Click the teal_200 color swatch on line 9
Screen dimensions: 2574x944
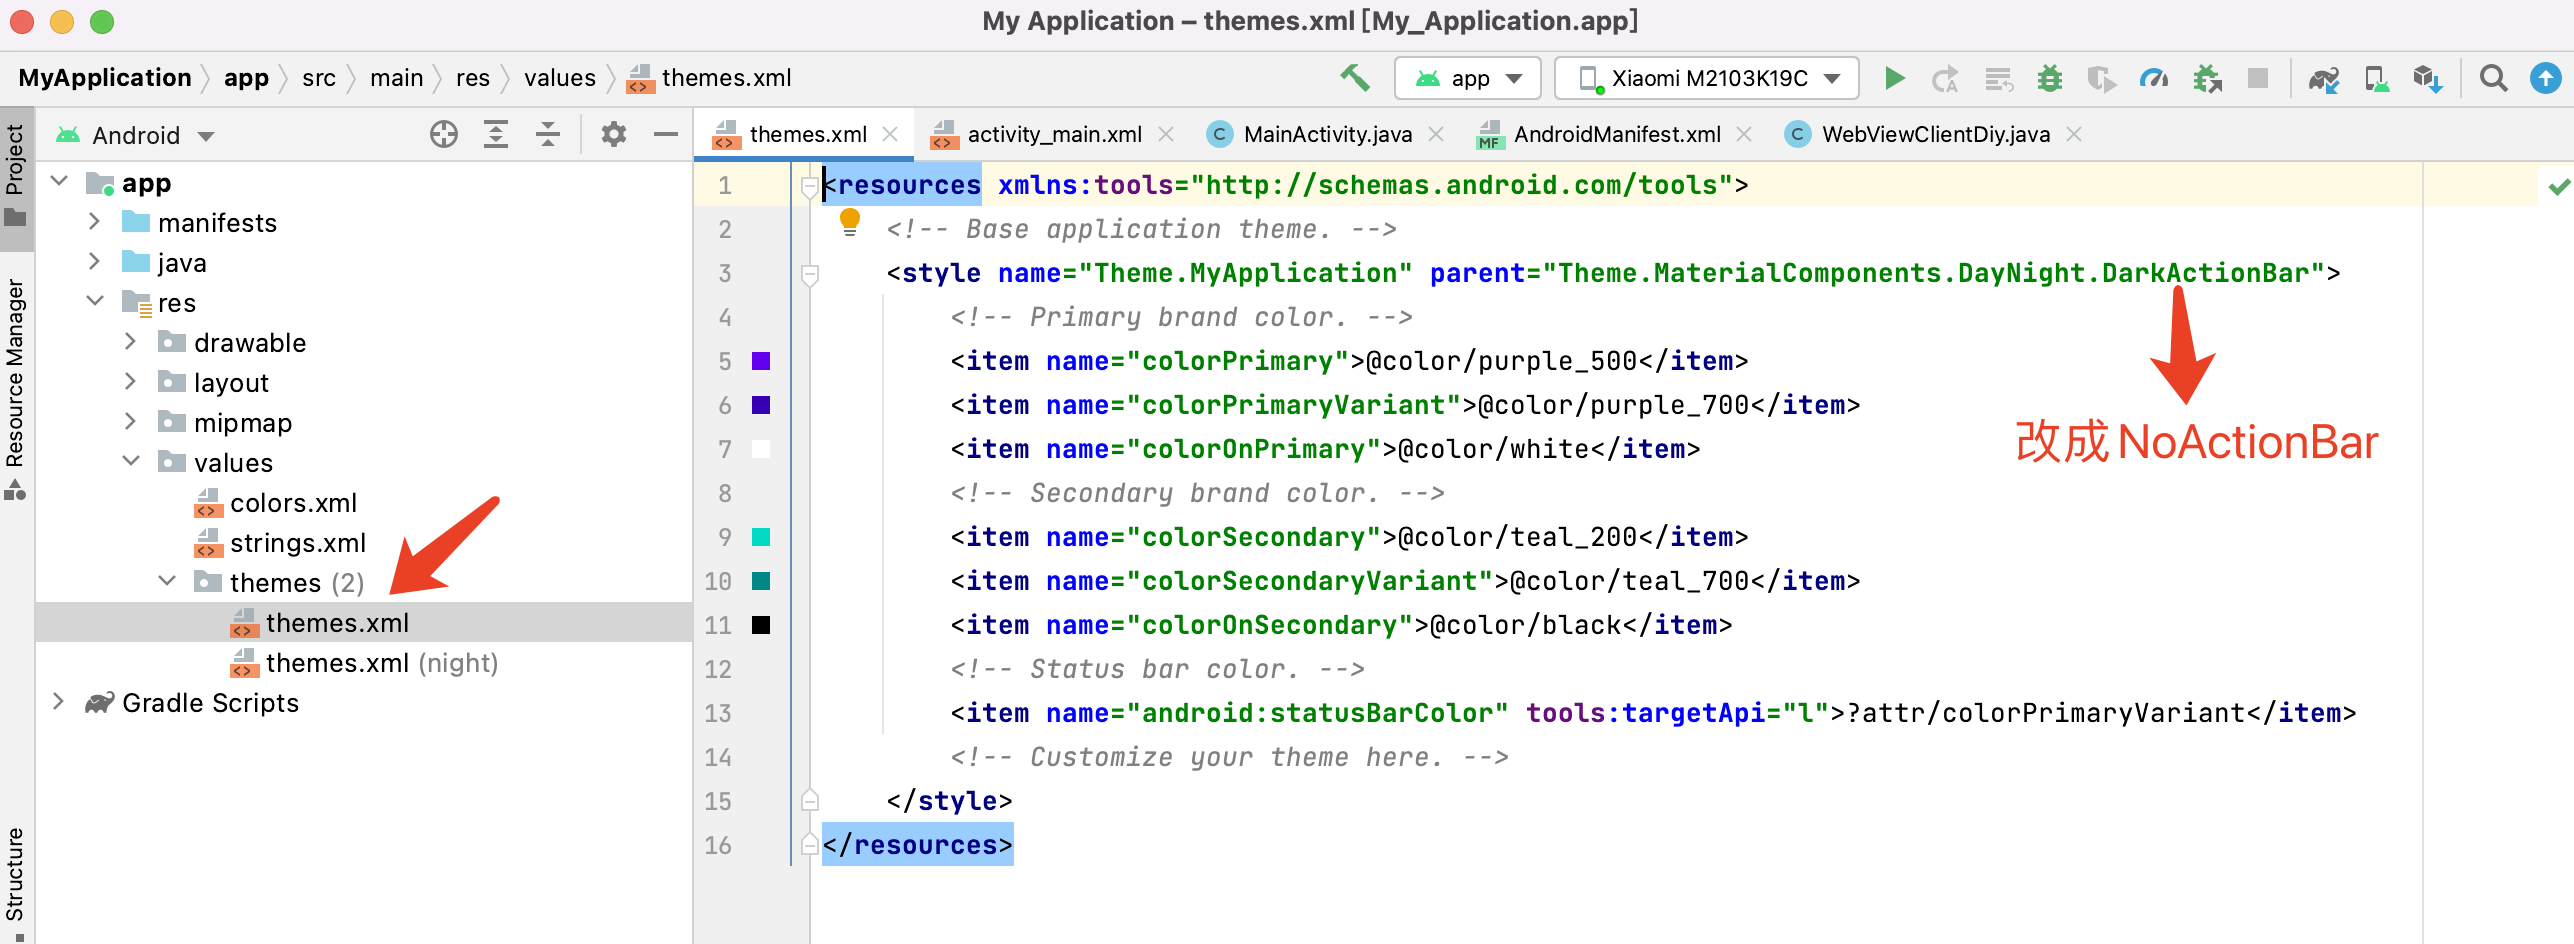point(761,537)
